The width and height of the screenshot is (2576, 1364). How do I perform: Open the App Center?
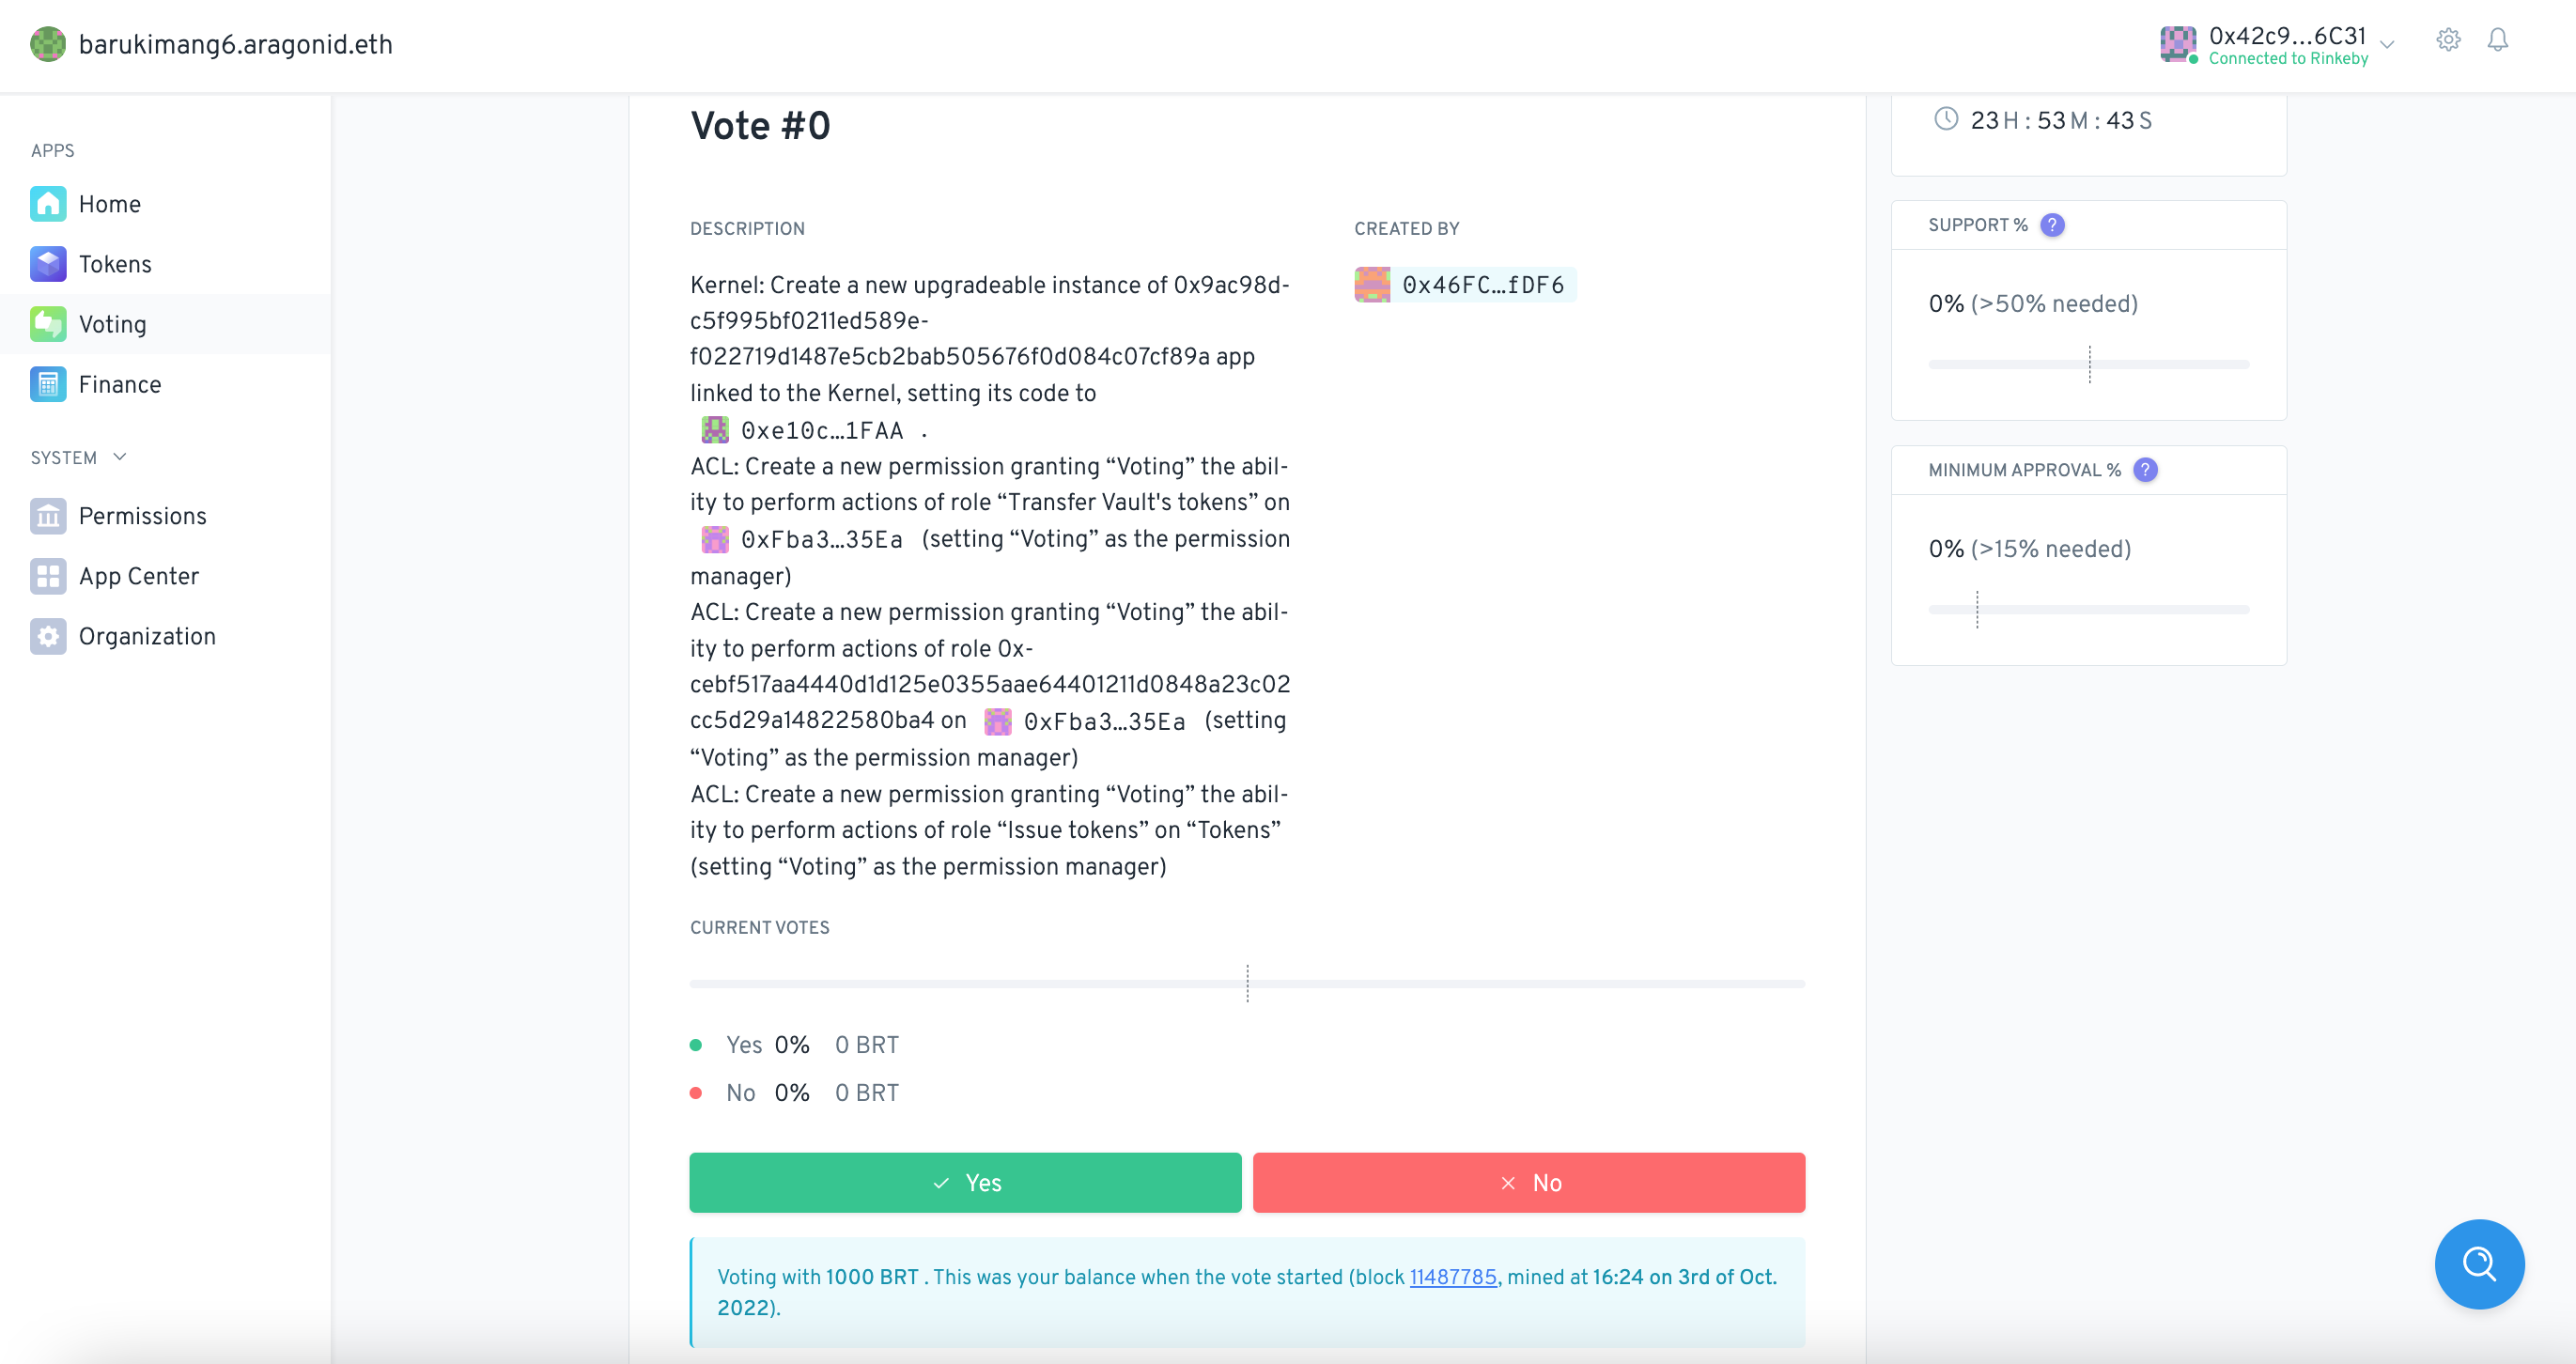click(x=138, y=576)
